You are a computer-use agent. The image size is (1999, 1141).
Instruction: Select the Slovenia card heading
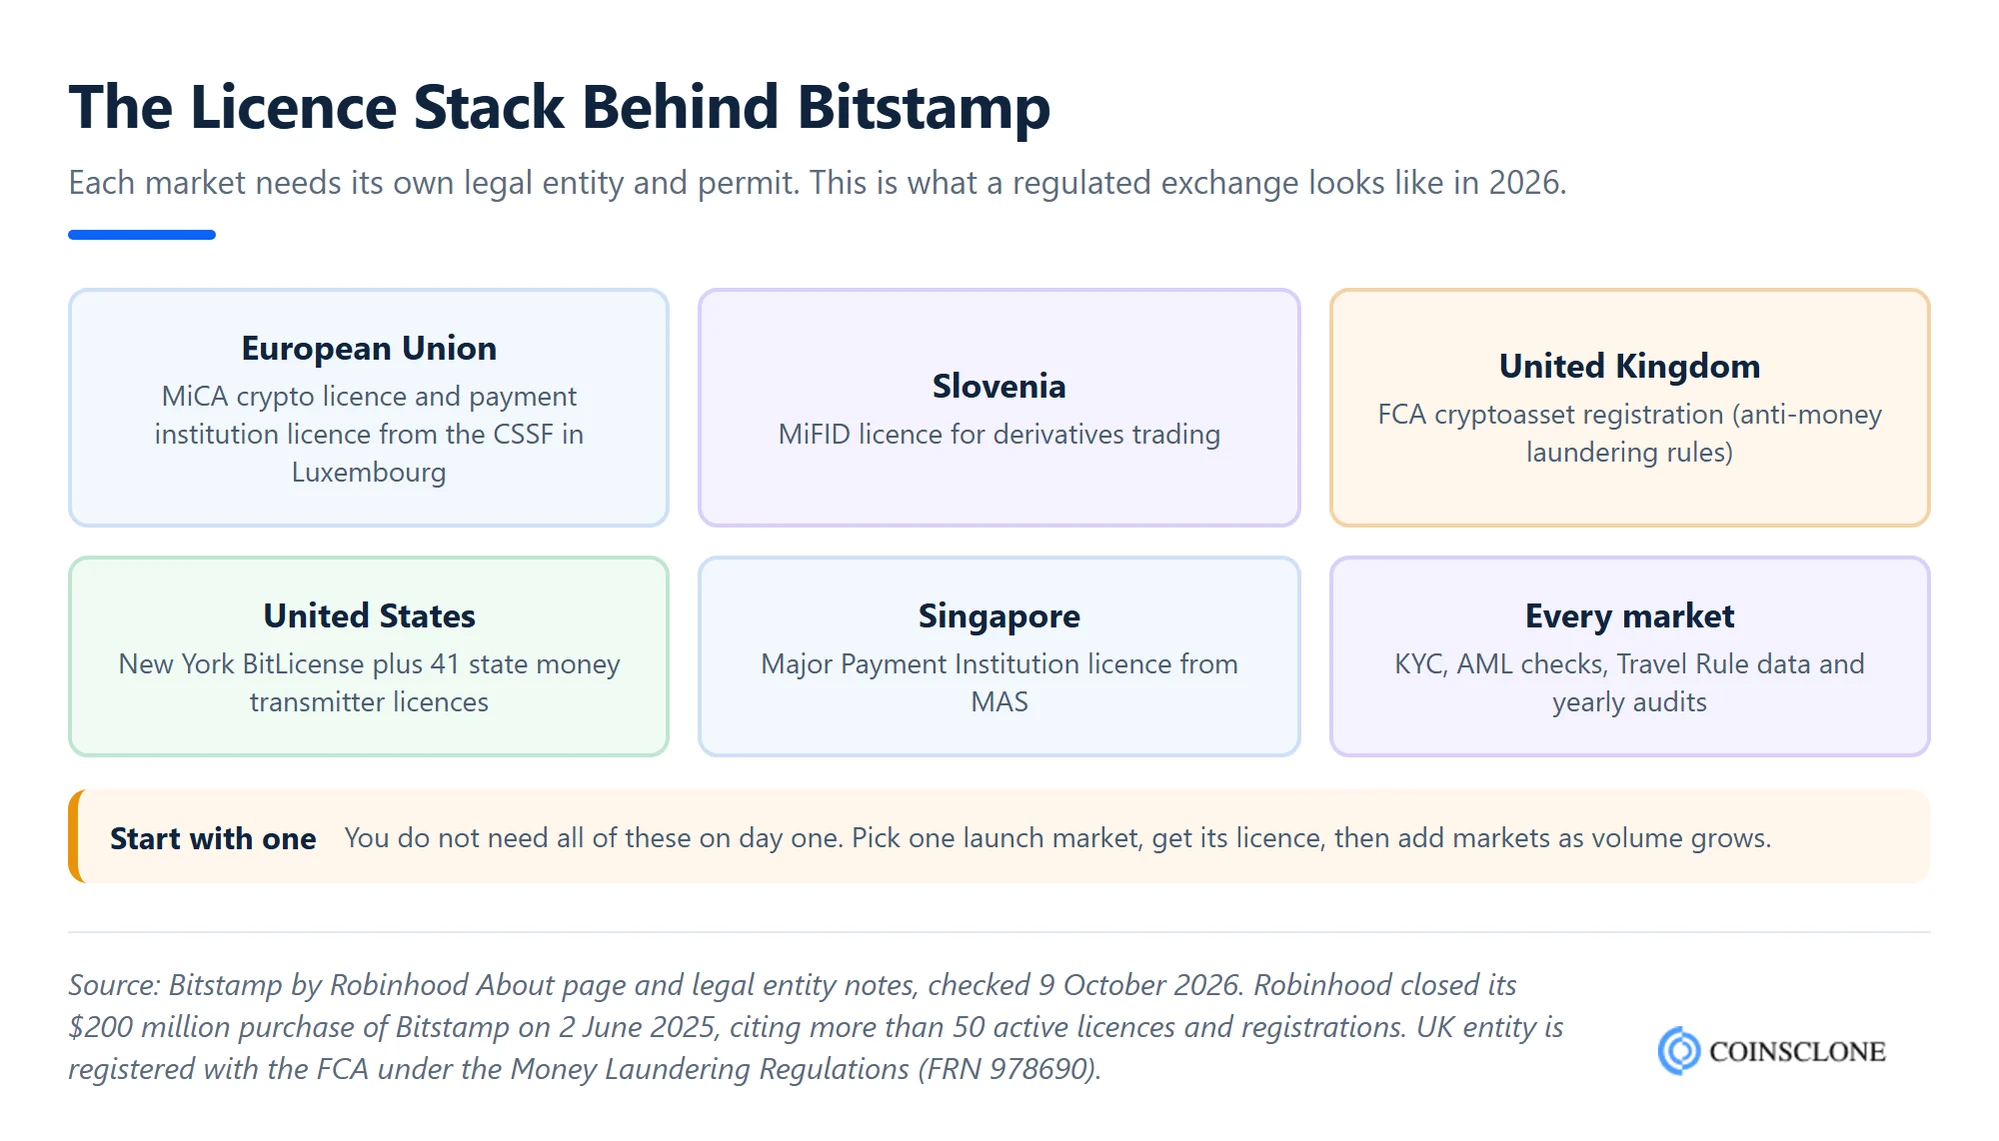[999, 386]
